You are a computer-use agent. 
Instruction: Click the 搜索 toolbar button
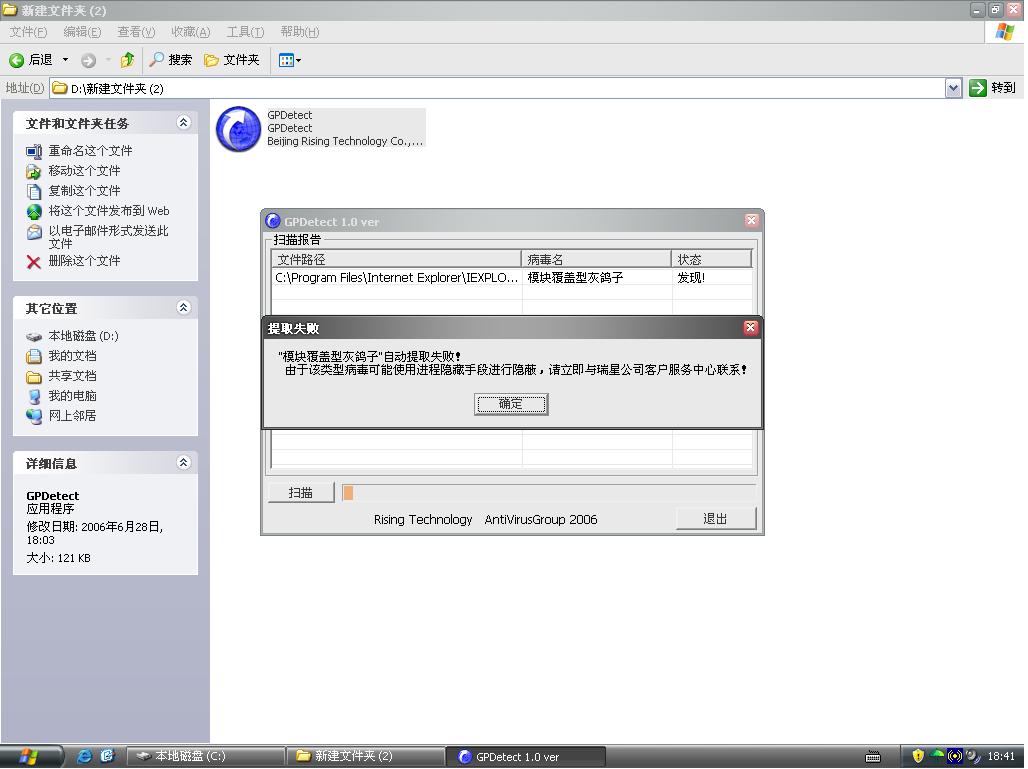tap(170, 60)
